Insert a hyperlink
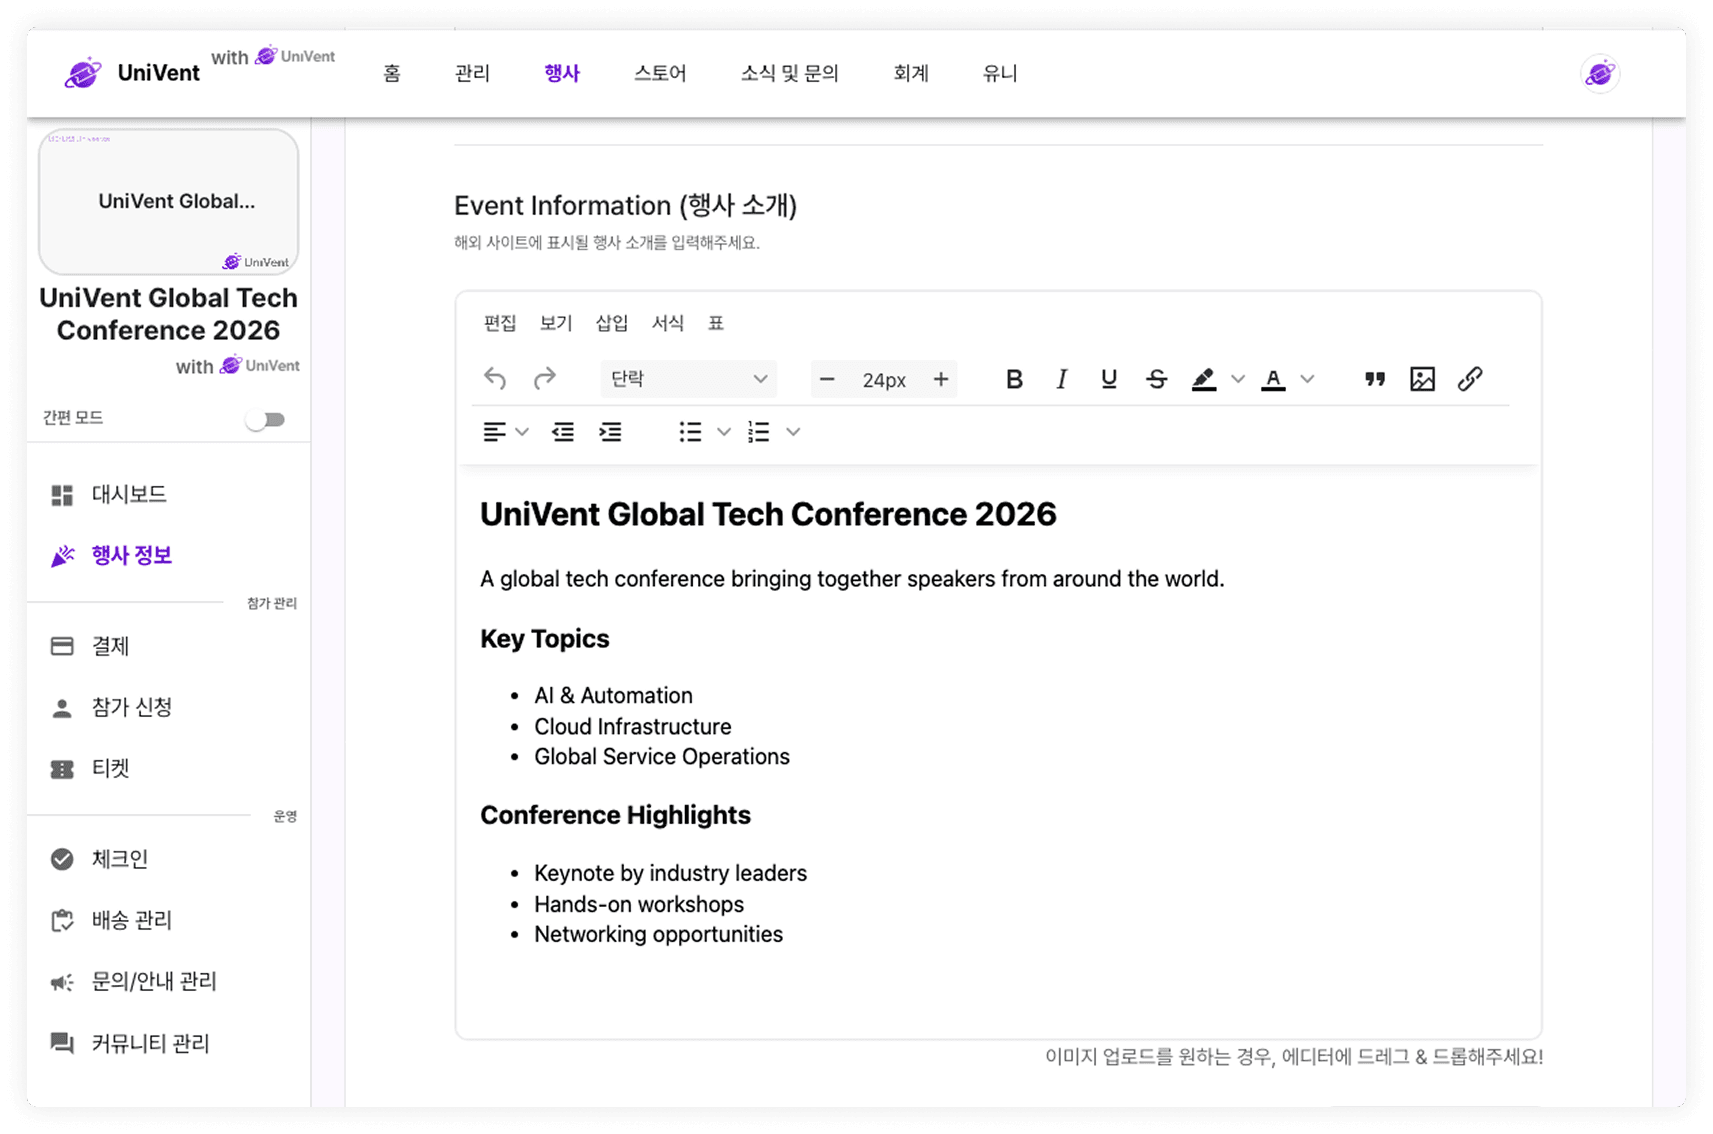The width and height of the screenshot is (1713, 1134). pyautogui.click(x=1470, y=379)
